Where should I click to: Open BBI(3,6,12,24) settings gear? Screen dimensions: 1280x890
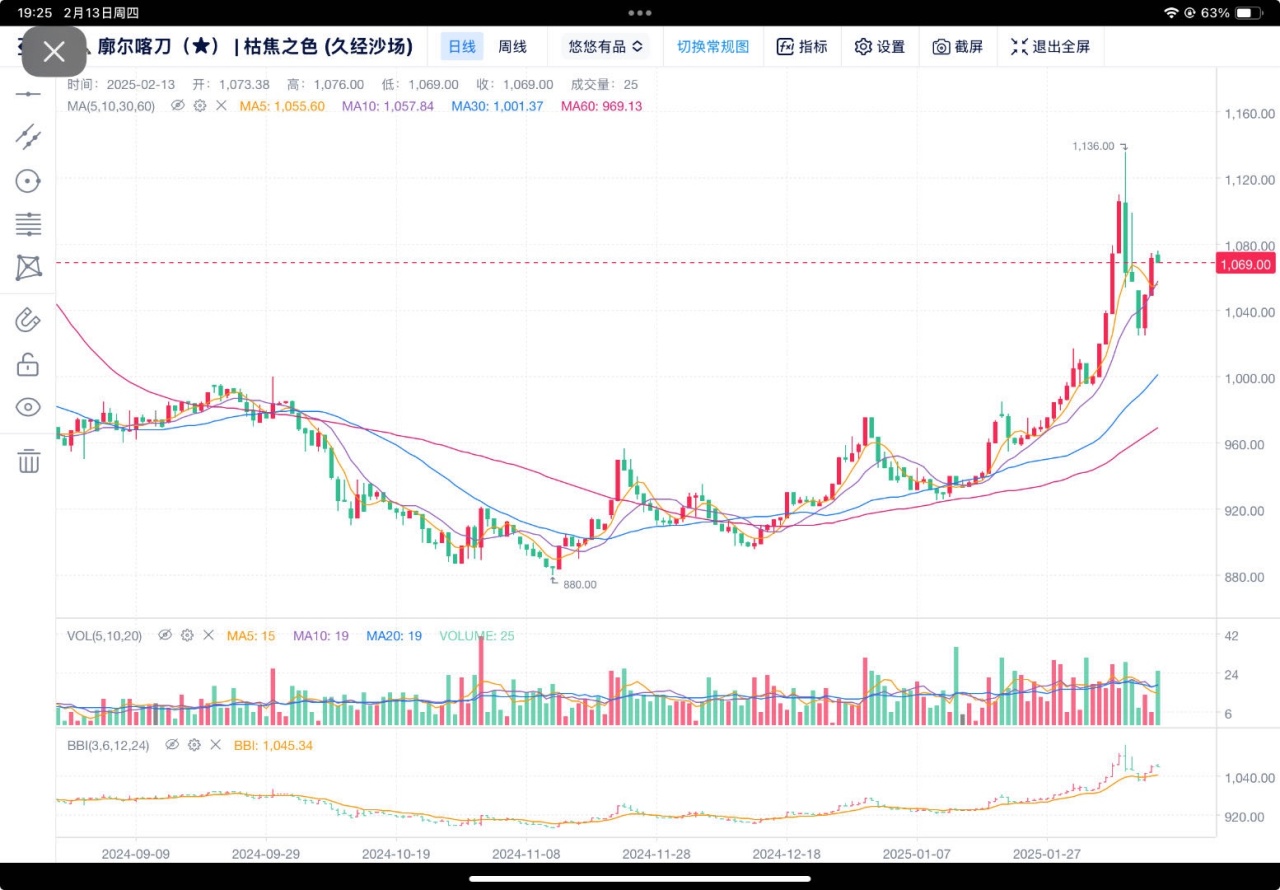click(x=194, y=745)
